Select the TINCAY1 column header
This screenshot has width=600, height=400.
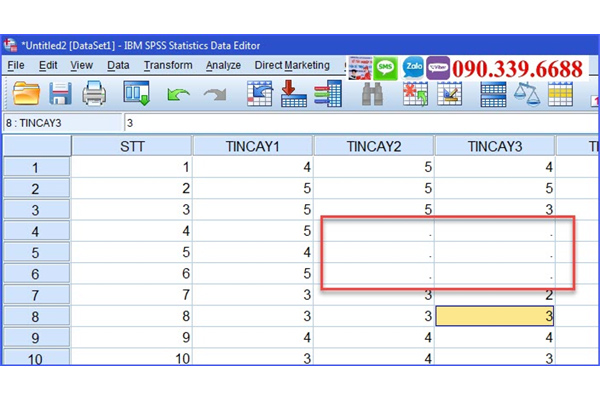[253, 146]
